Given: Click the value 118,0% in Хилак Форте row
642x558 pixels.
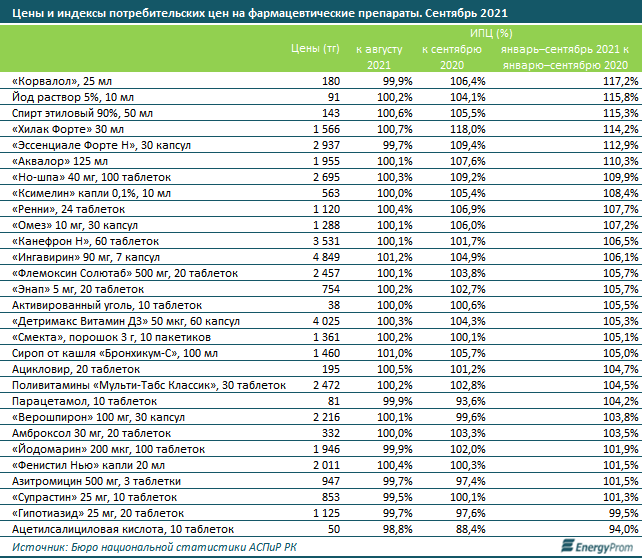Looking at the screenshot, I should 468,129.
